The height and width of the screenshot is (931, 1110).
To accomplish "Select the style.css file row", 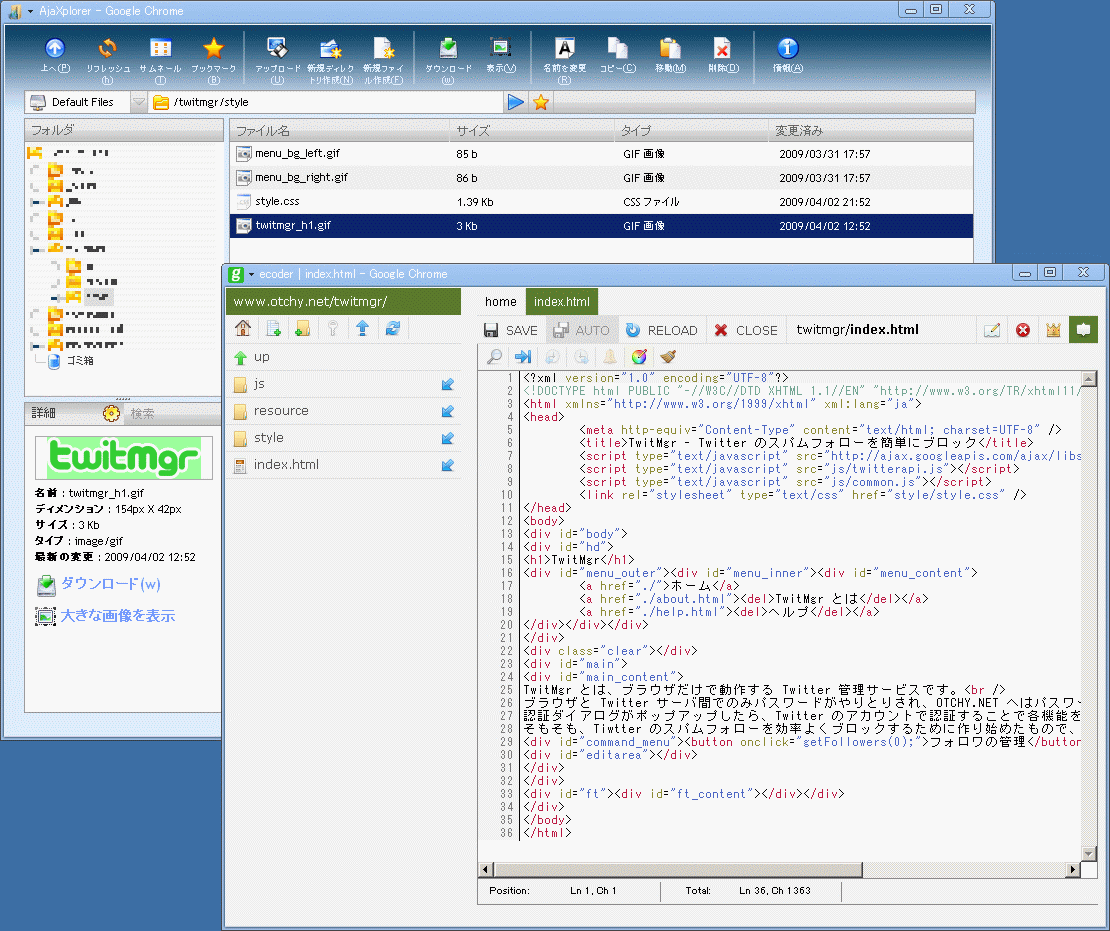I will [601, 202].
